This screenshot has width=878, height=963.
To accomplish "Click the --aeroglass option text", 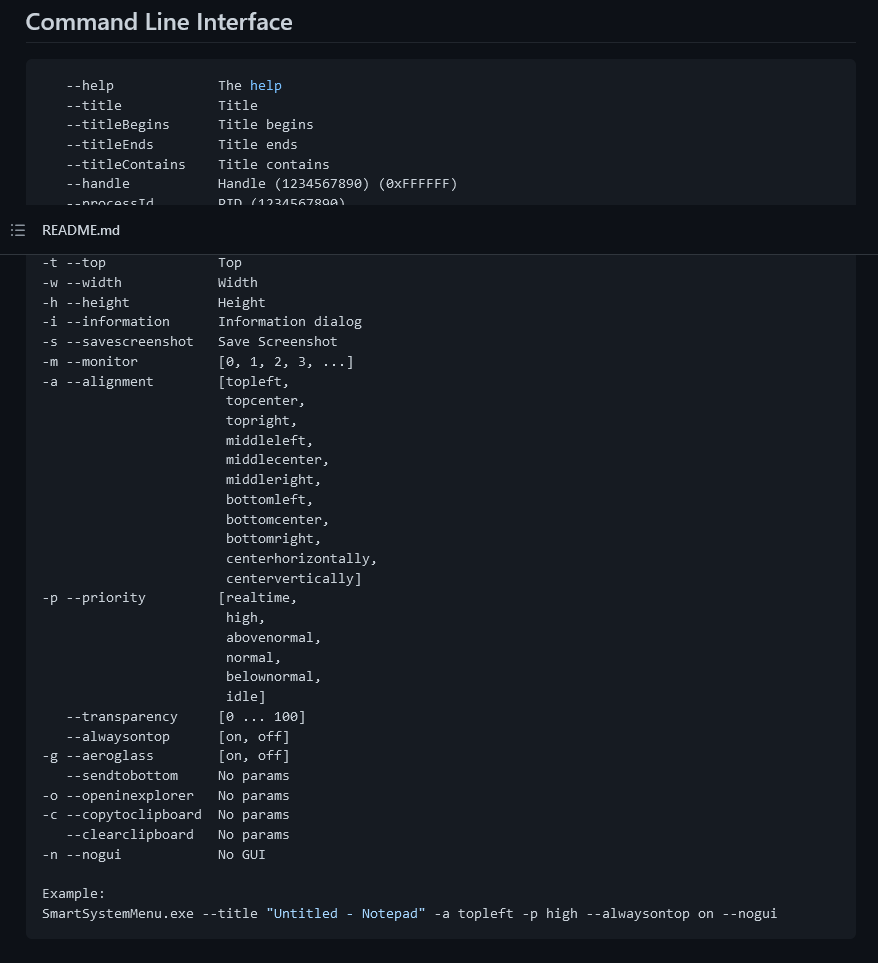I will (x=110, y=756).
